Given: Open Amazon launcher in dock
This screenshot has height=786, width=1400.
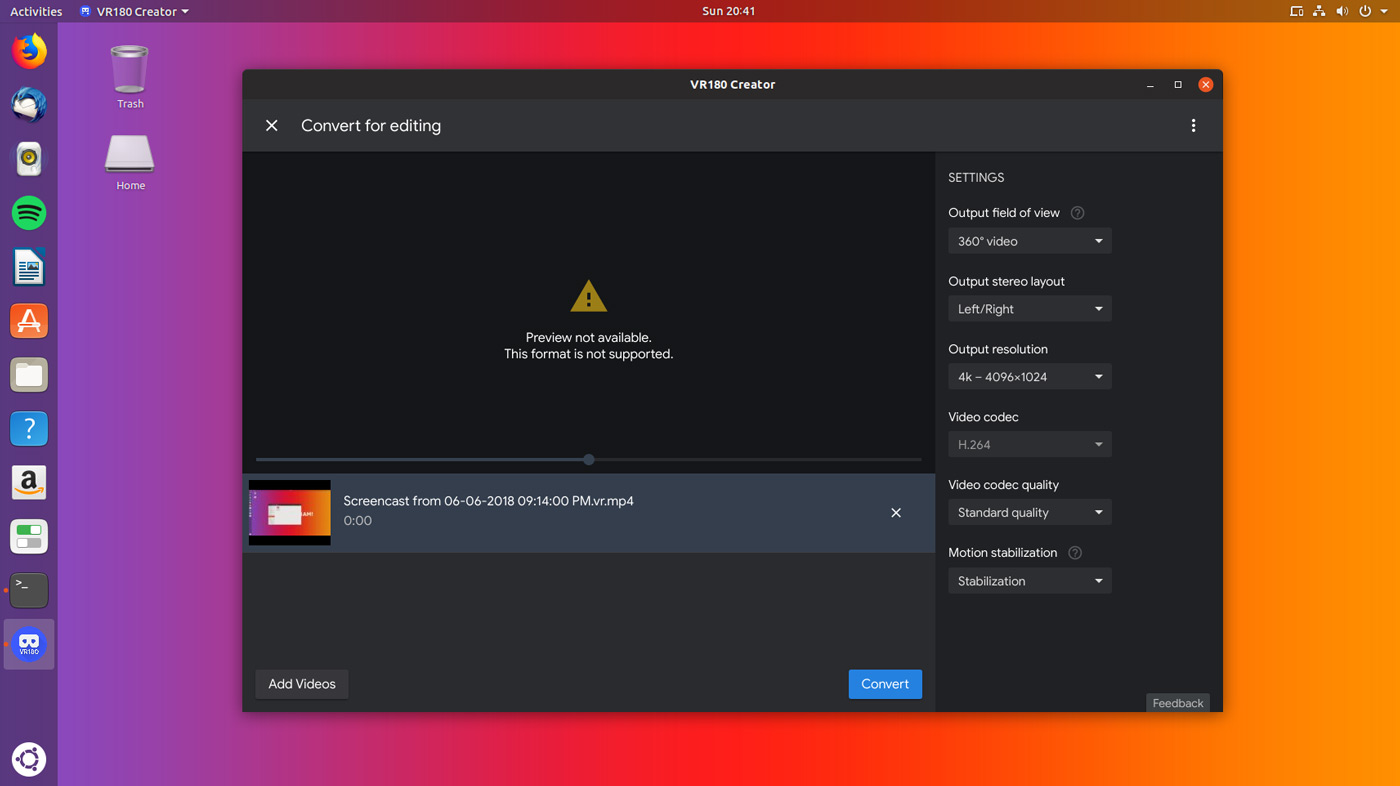Looking at the screenshot, I should point(29,483).
